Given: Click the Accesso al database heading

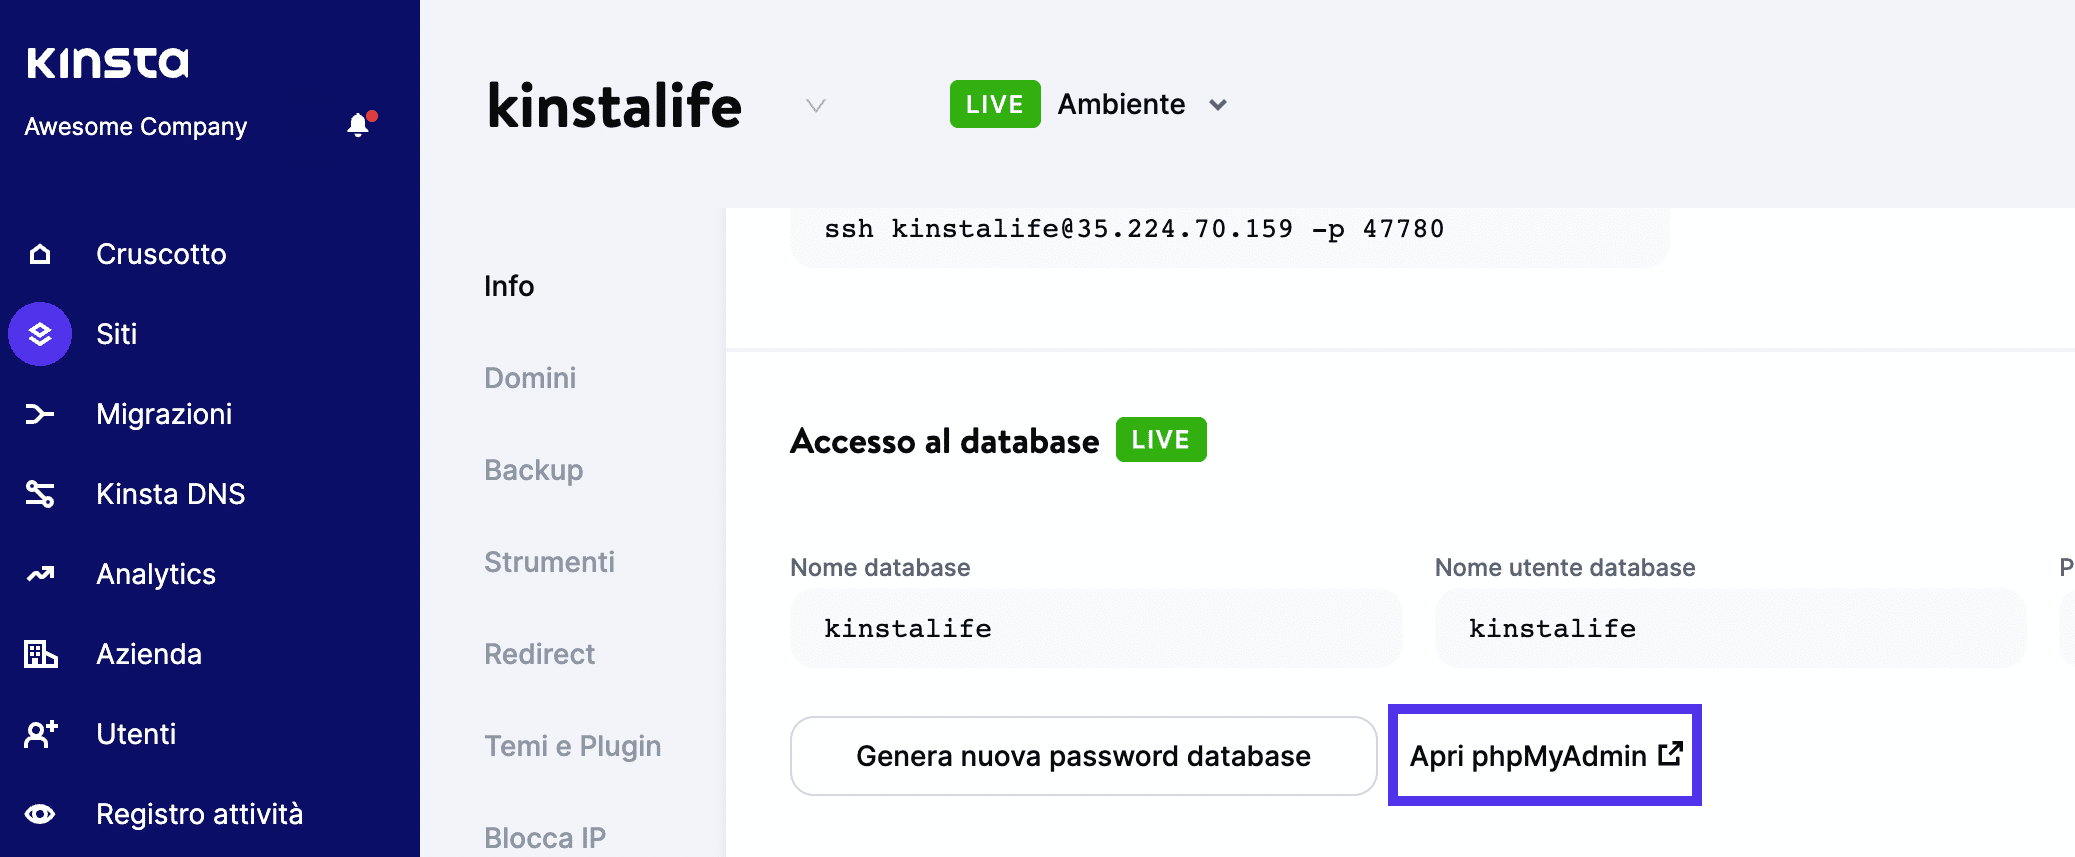Looking at the screenshot, I should click(x=945, y=441).
